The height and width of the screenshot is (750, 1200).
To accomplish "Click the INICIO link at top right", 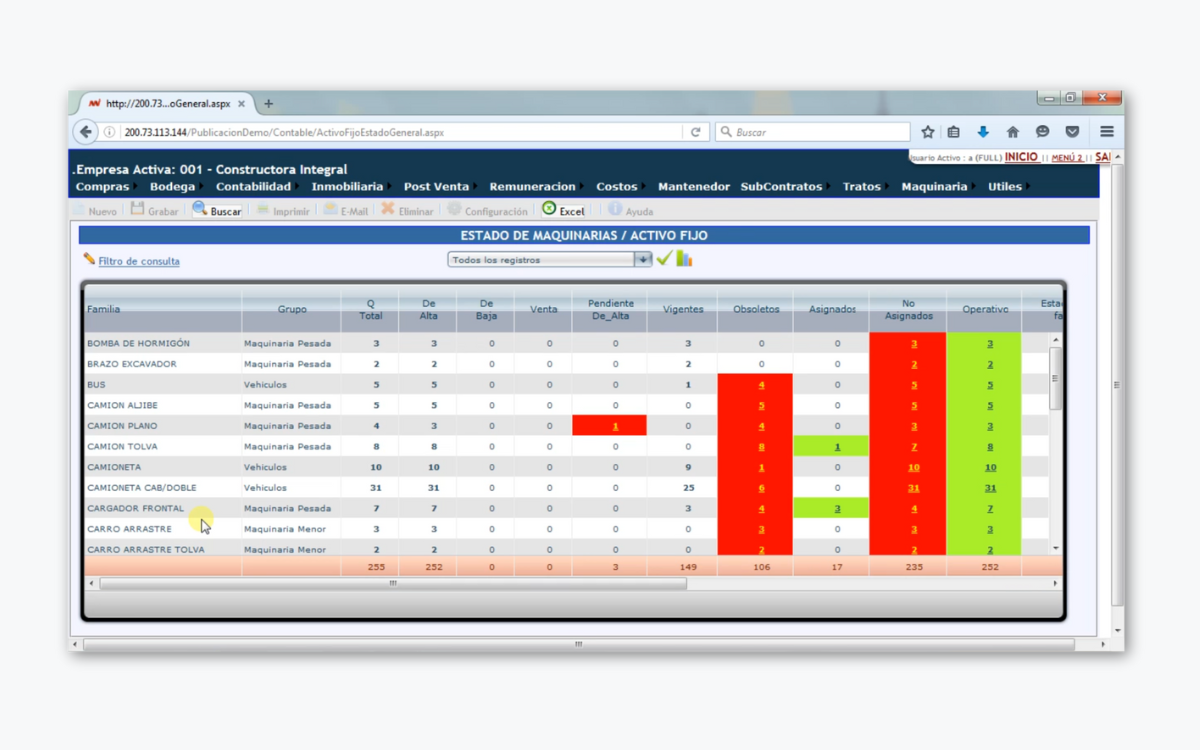I will point(1021,157).
